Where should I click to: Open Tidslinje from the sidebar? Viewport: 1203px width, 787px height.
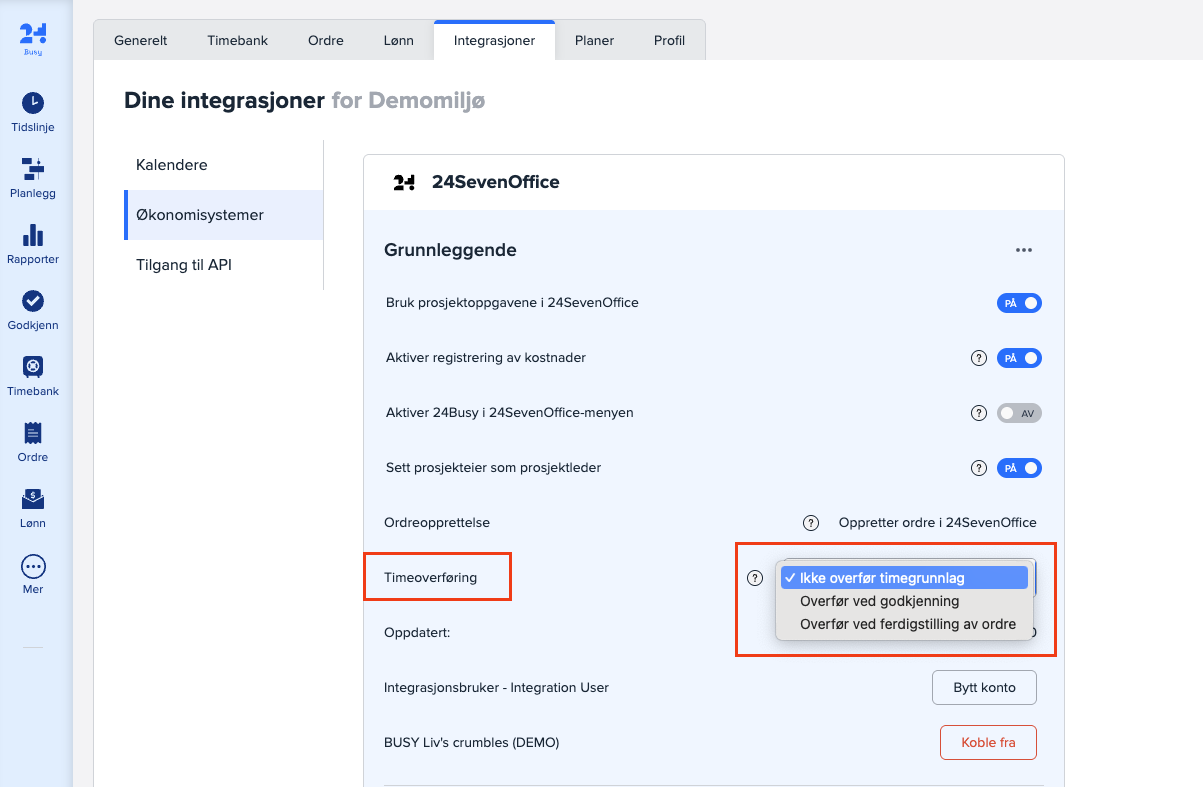point(33,103)
